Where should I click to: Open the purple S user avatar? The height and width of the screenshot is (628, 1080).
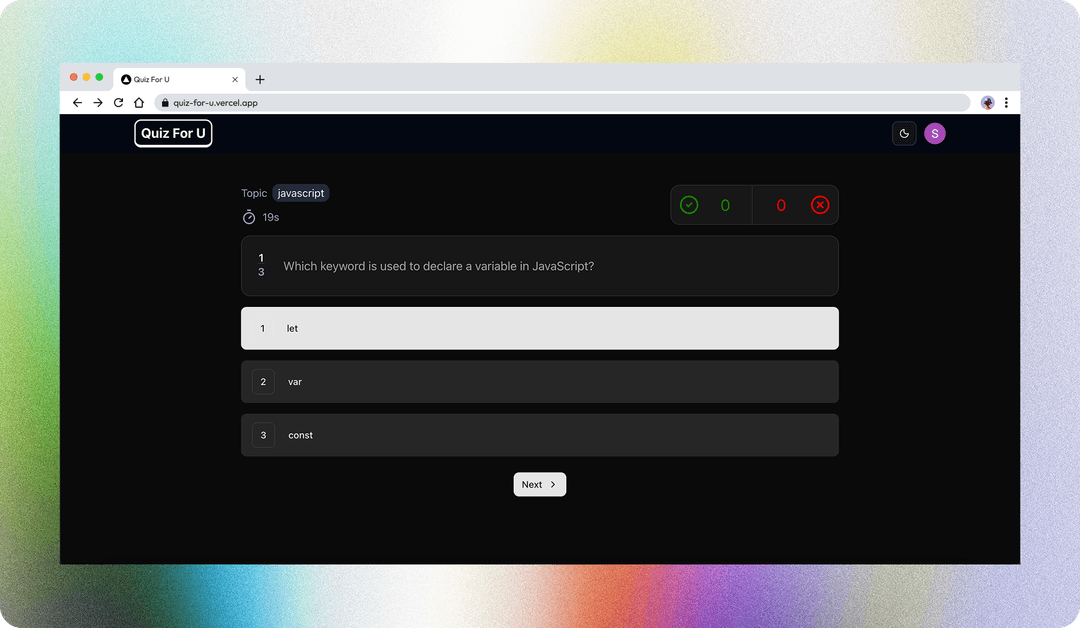[934, 134]
